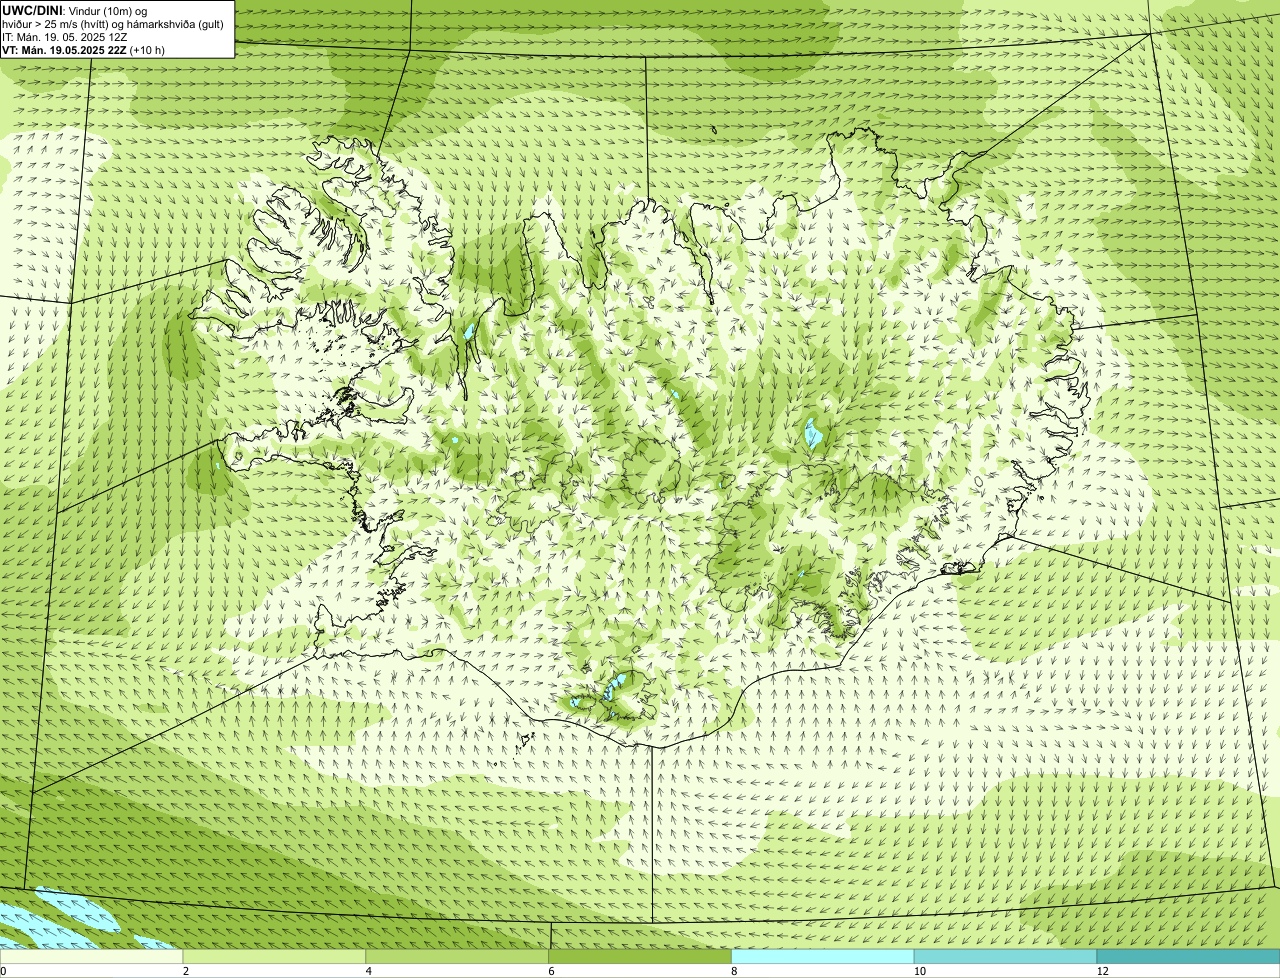
Task: Click the '12' tick label on the scale
Action: point(1102,971)
